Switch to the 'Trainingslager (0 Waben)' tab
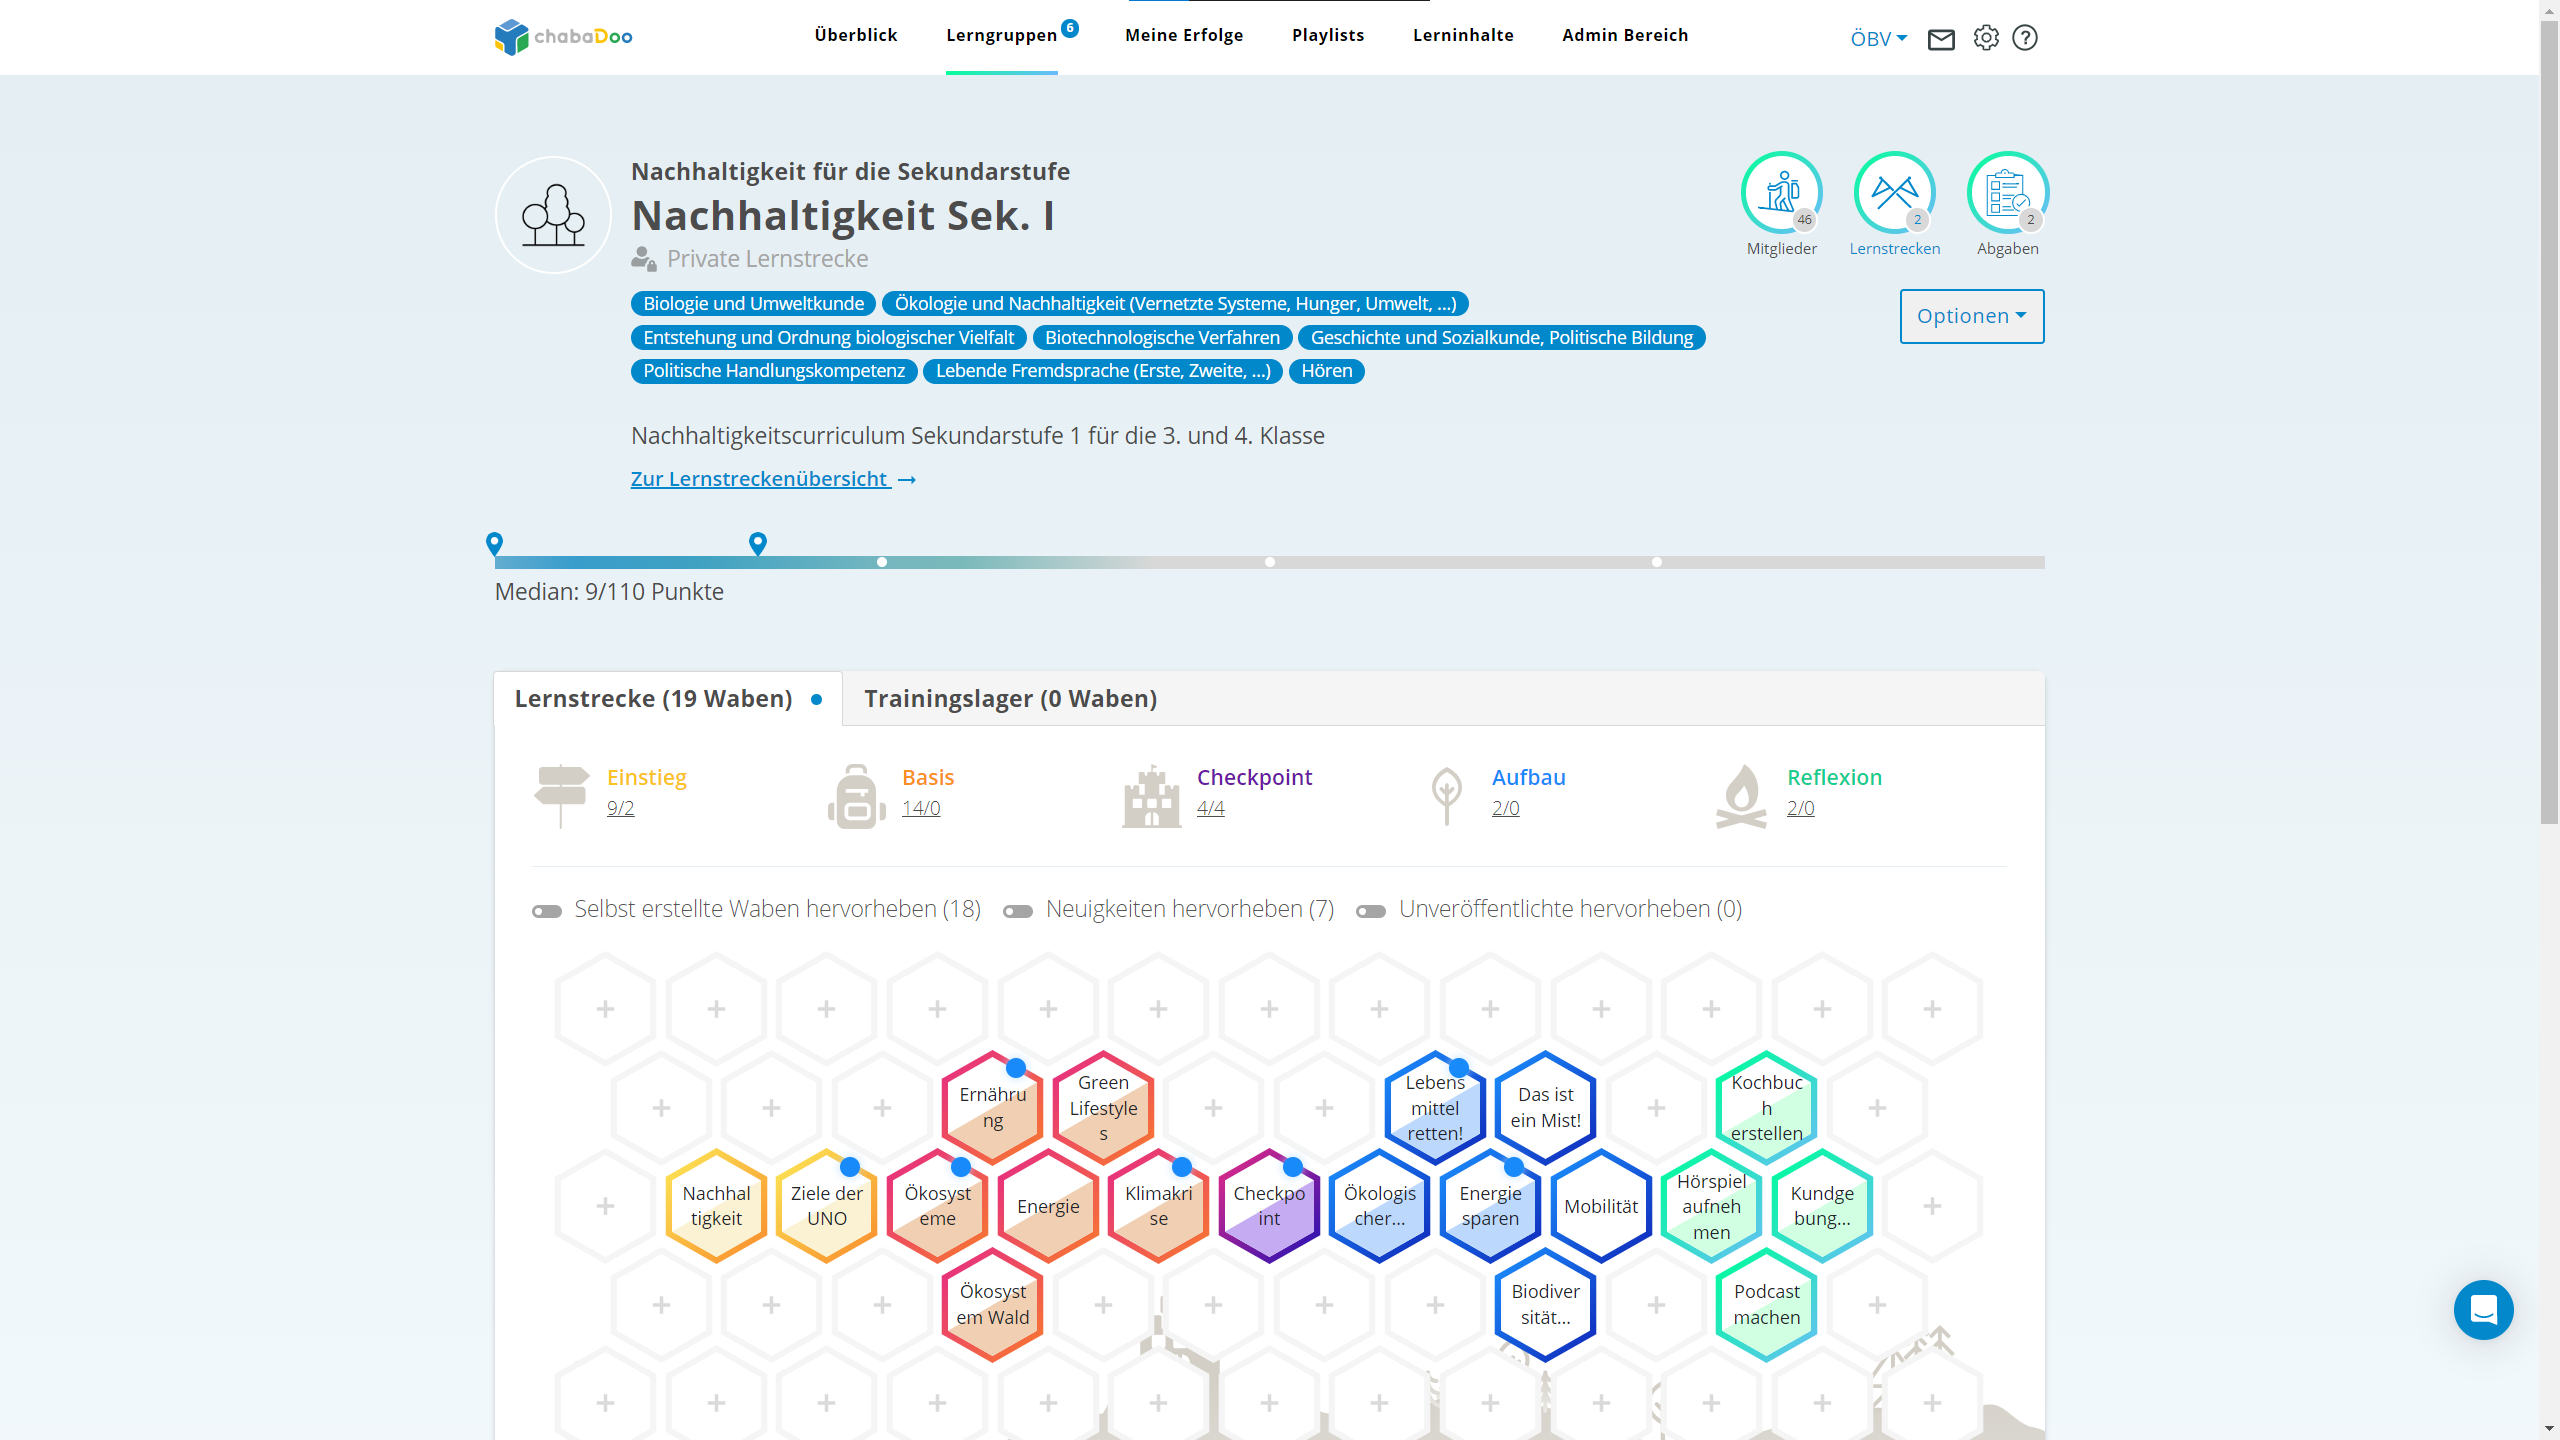2560x1440 pixels. tap(1010, 698)
